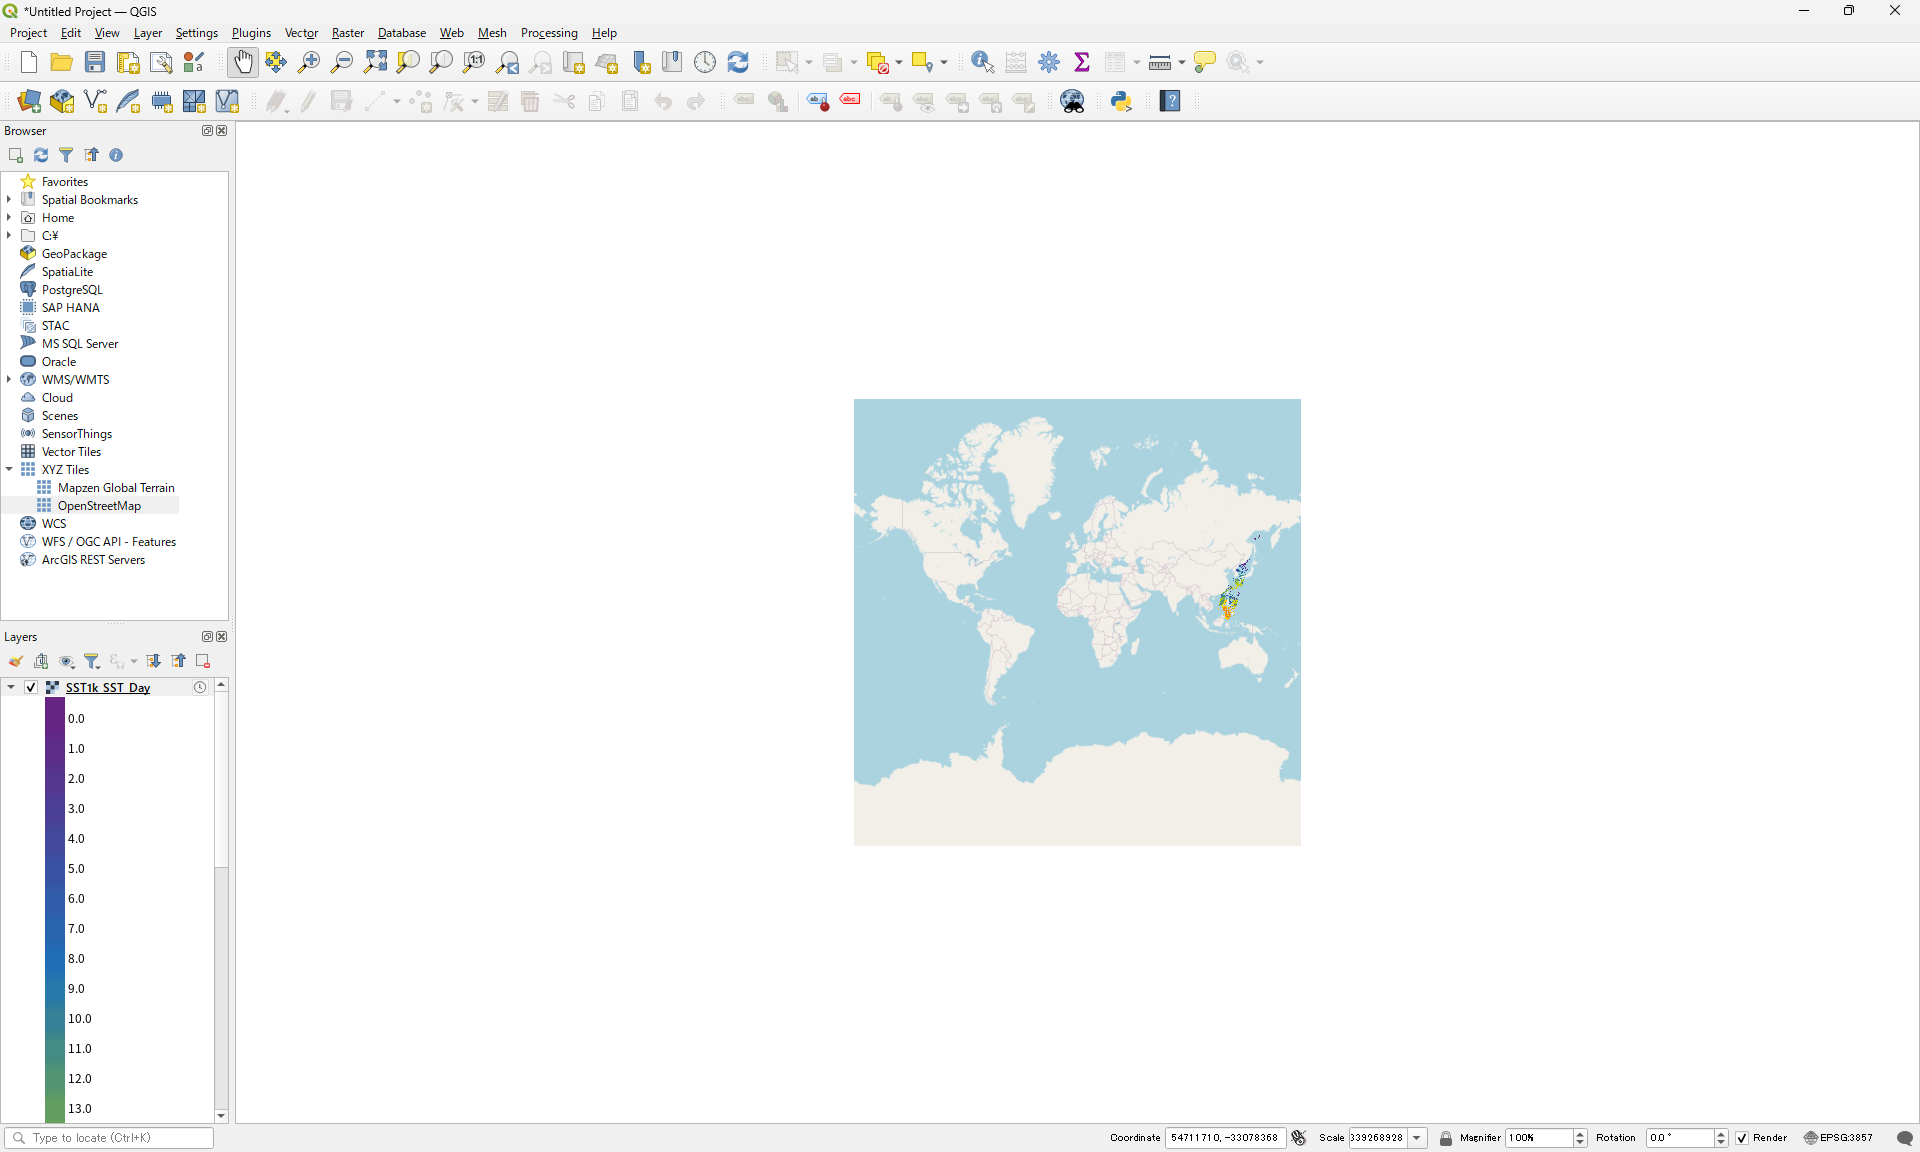Open the Processing menu
The image size is (1920, 1152).
[548, 33]
